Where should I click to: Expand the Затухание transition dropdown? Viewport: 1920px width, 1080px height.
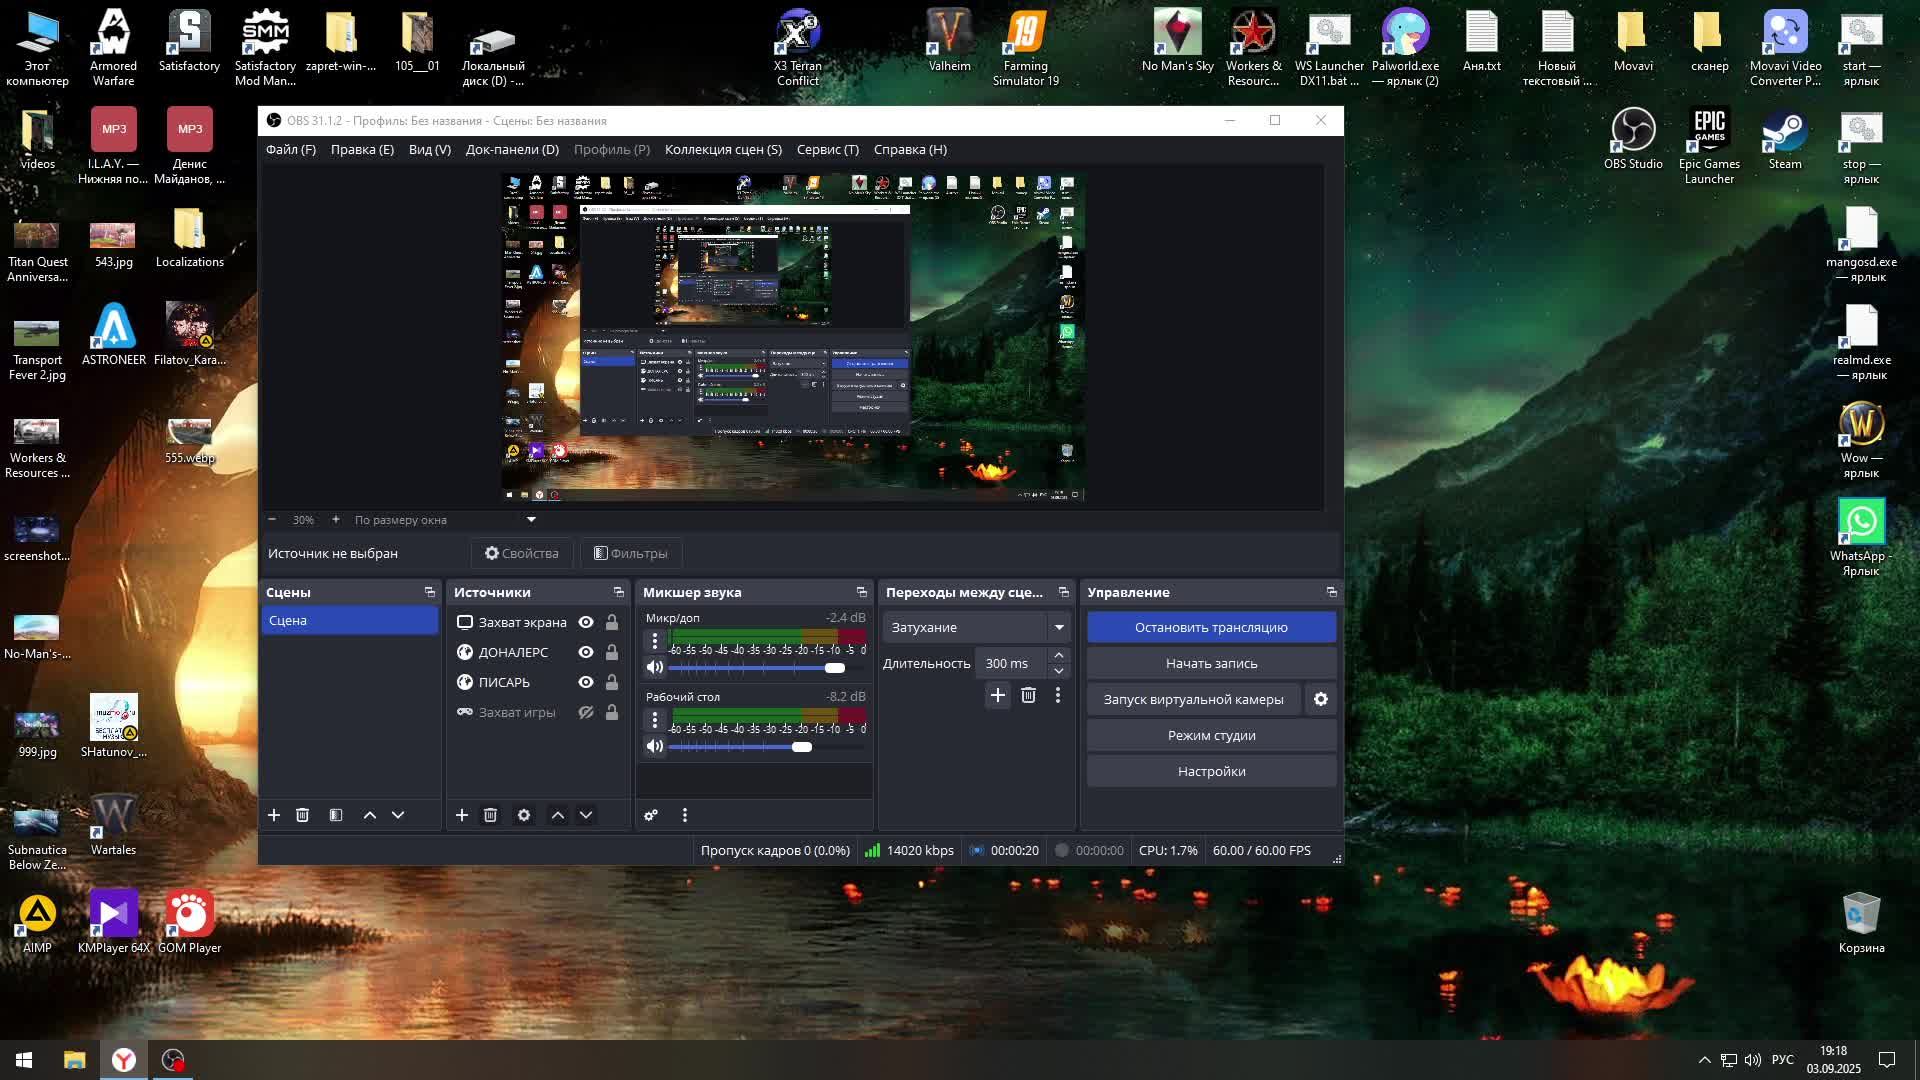coord(1058,627)
